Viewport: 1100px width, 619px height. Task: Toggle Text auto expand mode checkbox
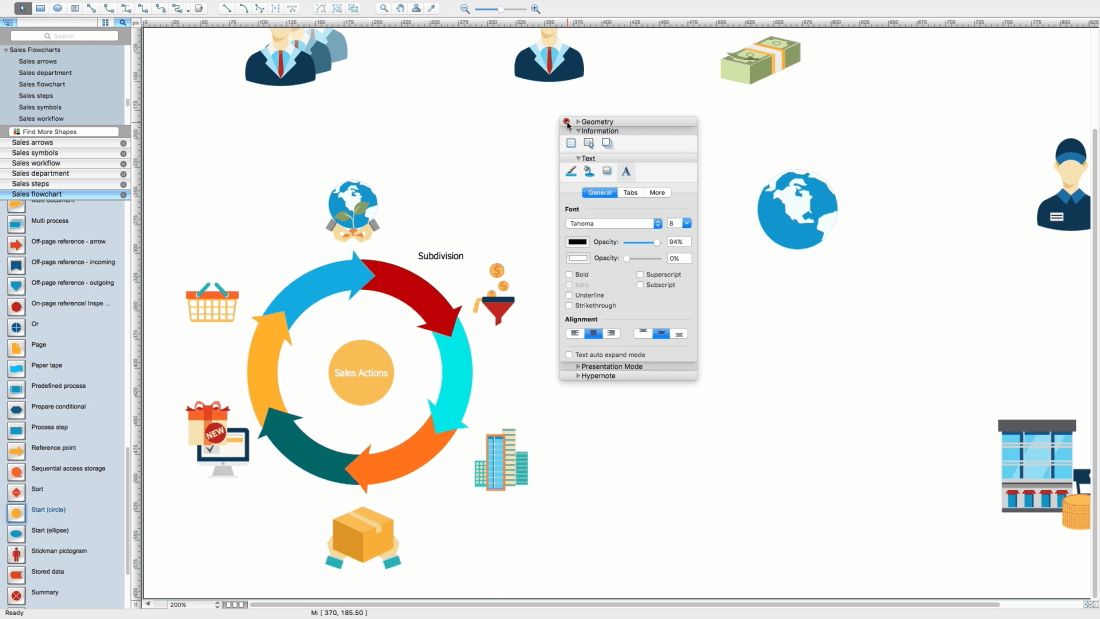pyautogui.click(x=569, y=354)
